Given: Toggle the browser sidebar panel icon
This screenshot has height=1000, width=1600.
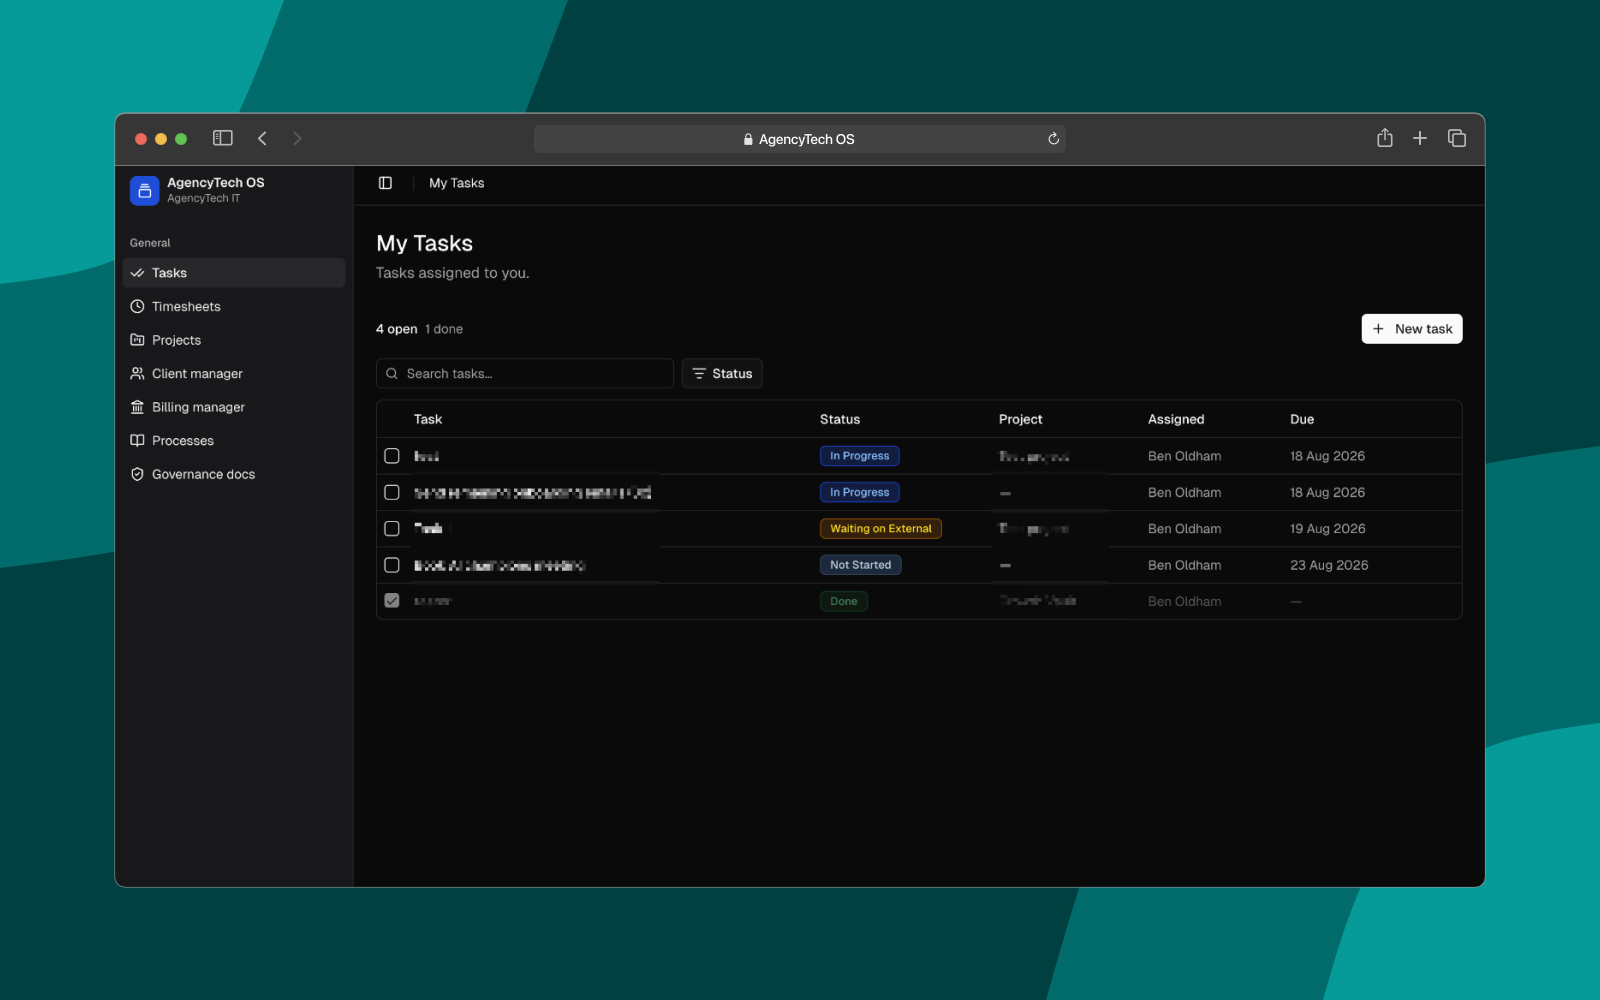Looking at the screenshot, I should coord(223,138).
